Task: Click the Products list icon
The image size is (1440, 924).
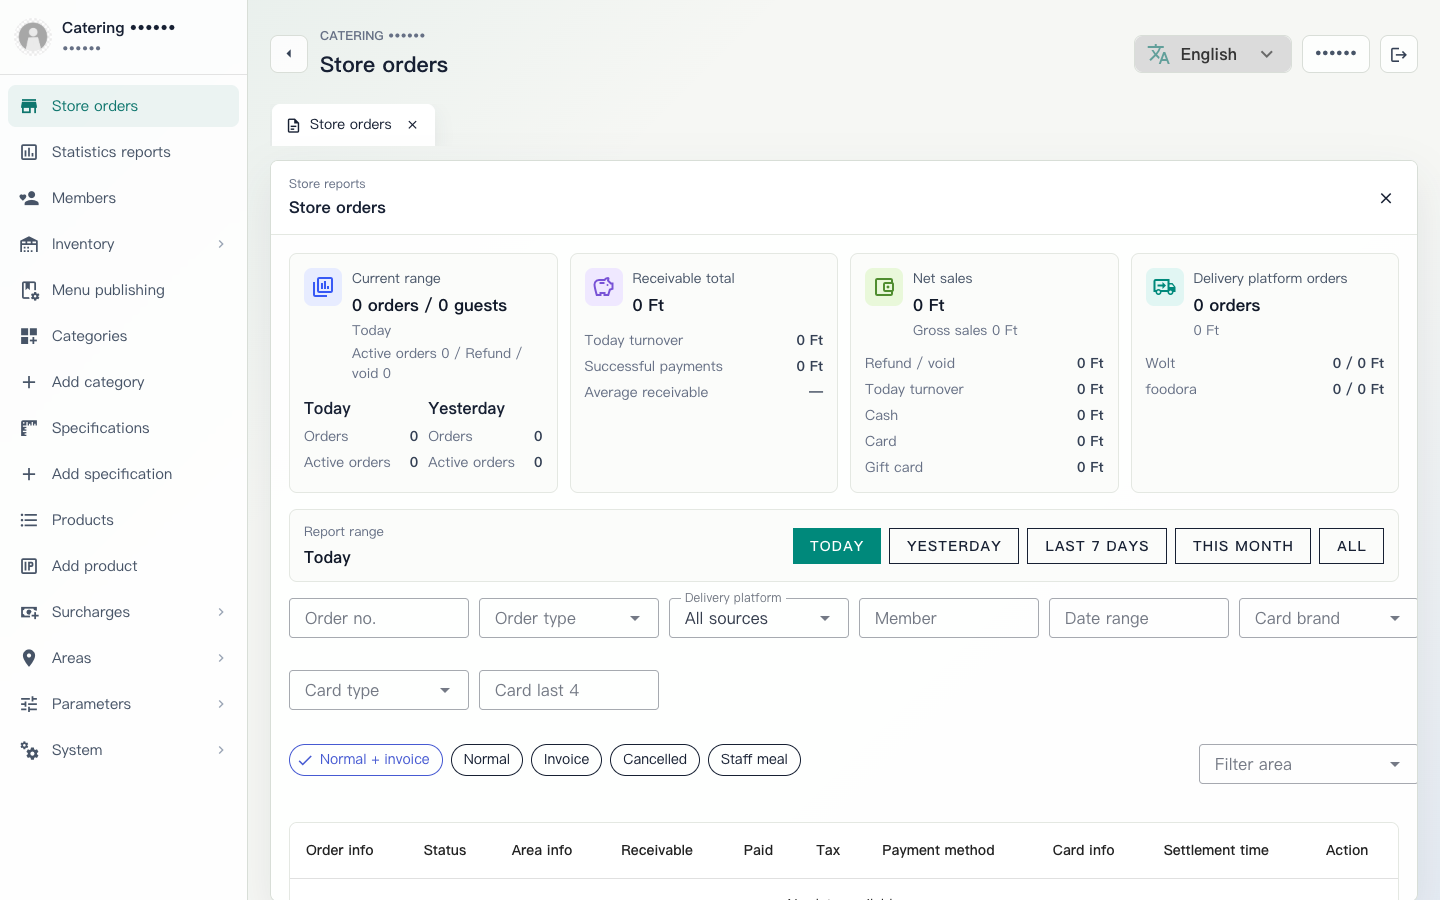Action: click(x=29, y=520)
